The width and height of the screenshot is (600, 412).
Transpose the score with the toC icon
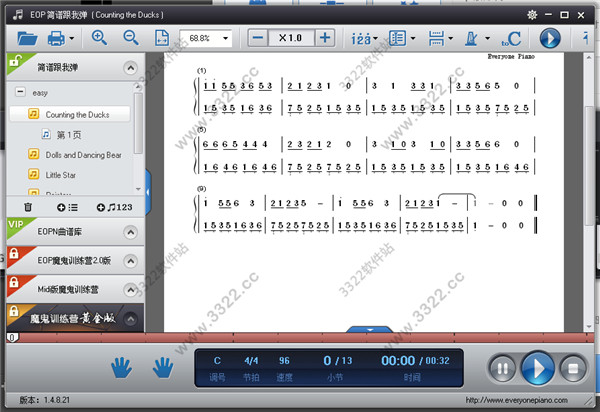[x=511, y=38]
